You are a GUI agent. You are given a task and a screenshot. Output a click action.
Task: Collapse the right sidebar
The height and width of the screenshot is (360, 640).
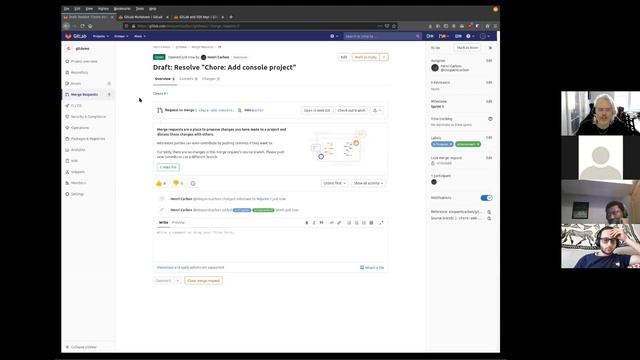[490, 48]
